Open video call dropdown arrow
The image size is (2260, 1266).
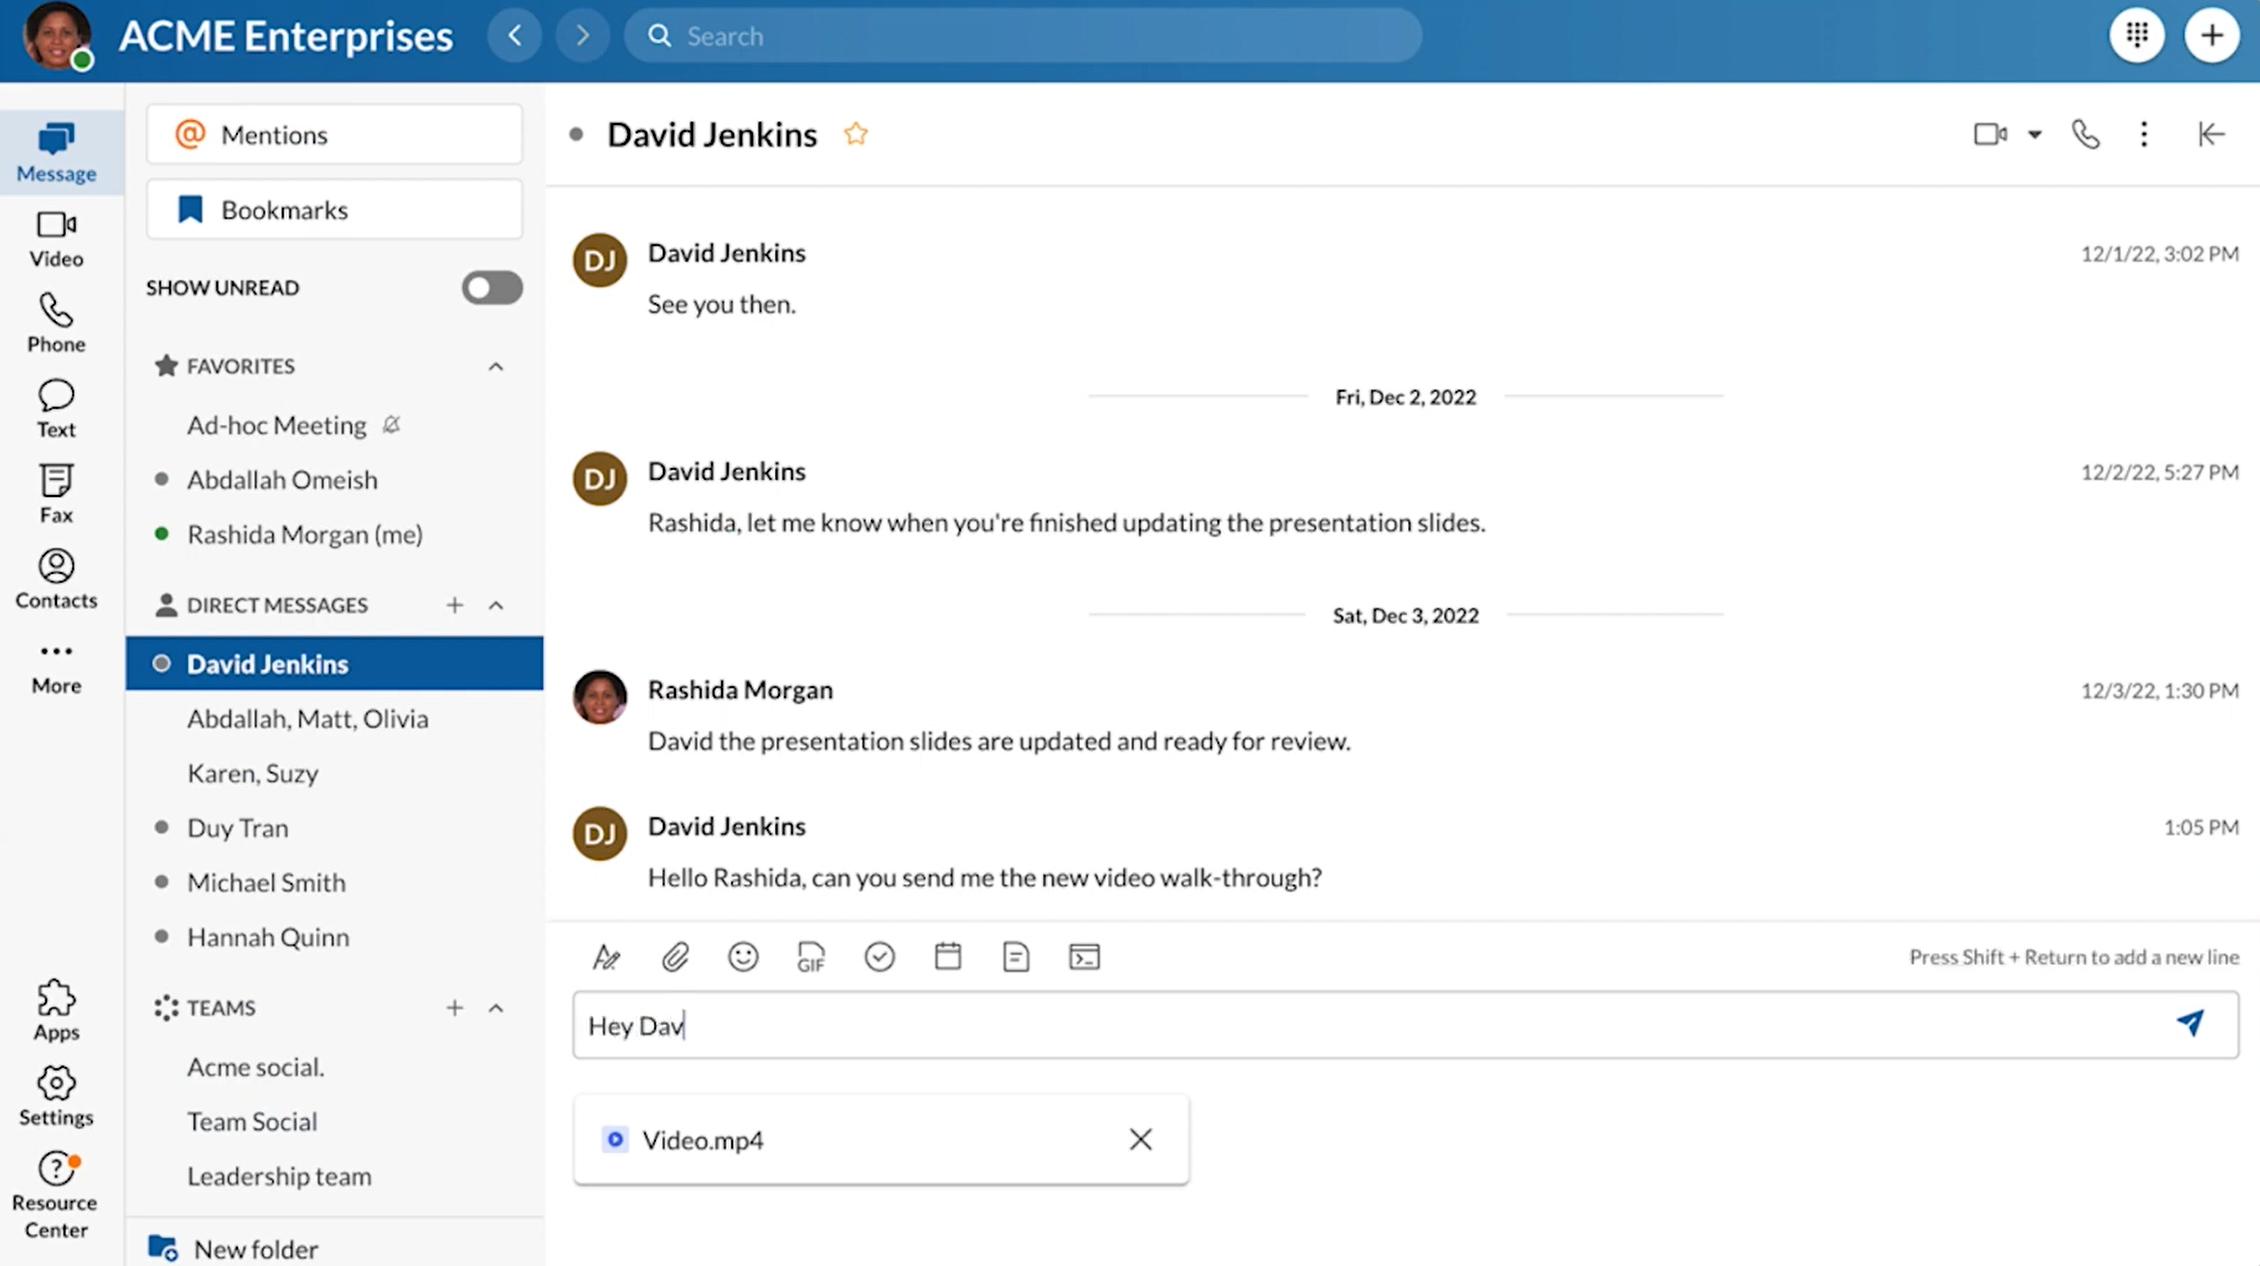click(x=2034, y=134)
